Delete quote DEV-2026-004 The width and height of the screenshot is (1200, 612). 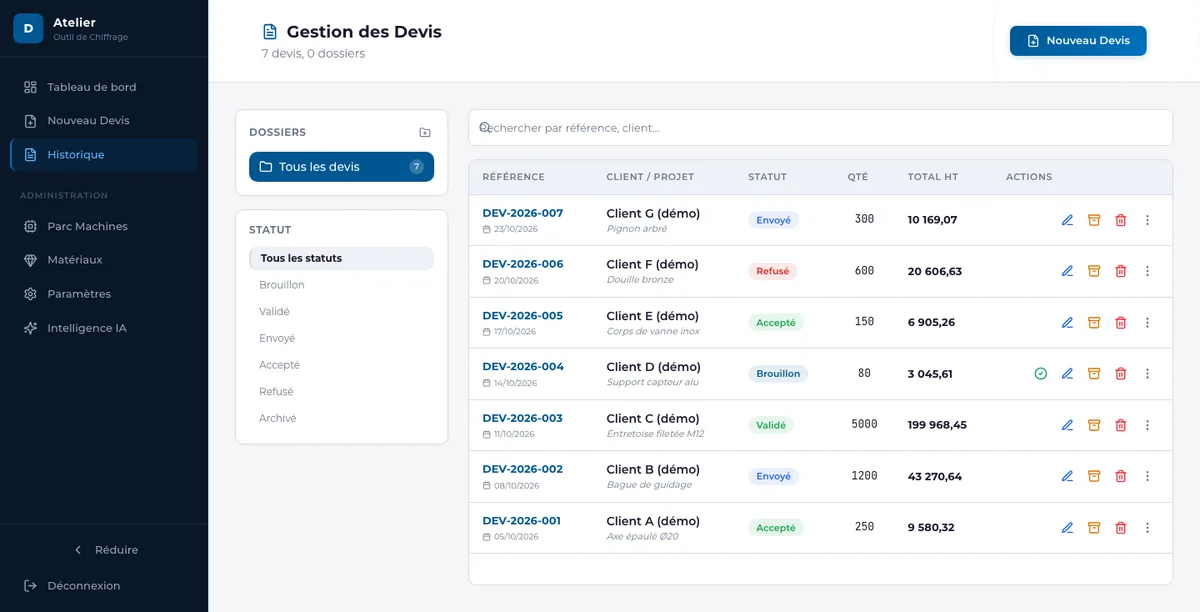[x=1120, y=373]
